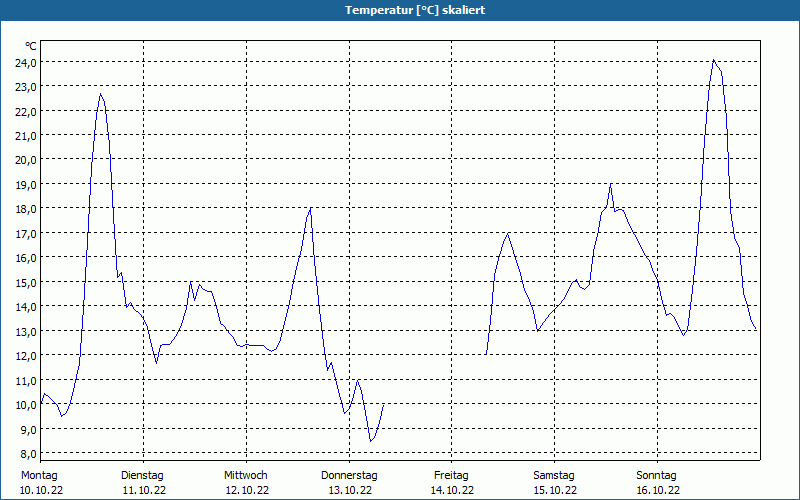The image size is (800, 500).
Task: Click the date 16.10.22
Action: (x=658, y=491)
